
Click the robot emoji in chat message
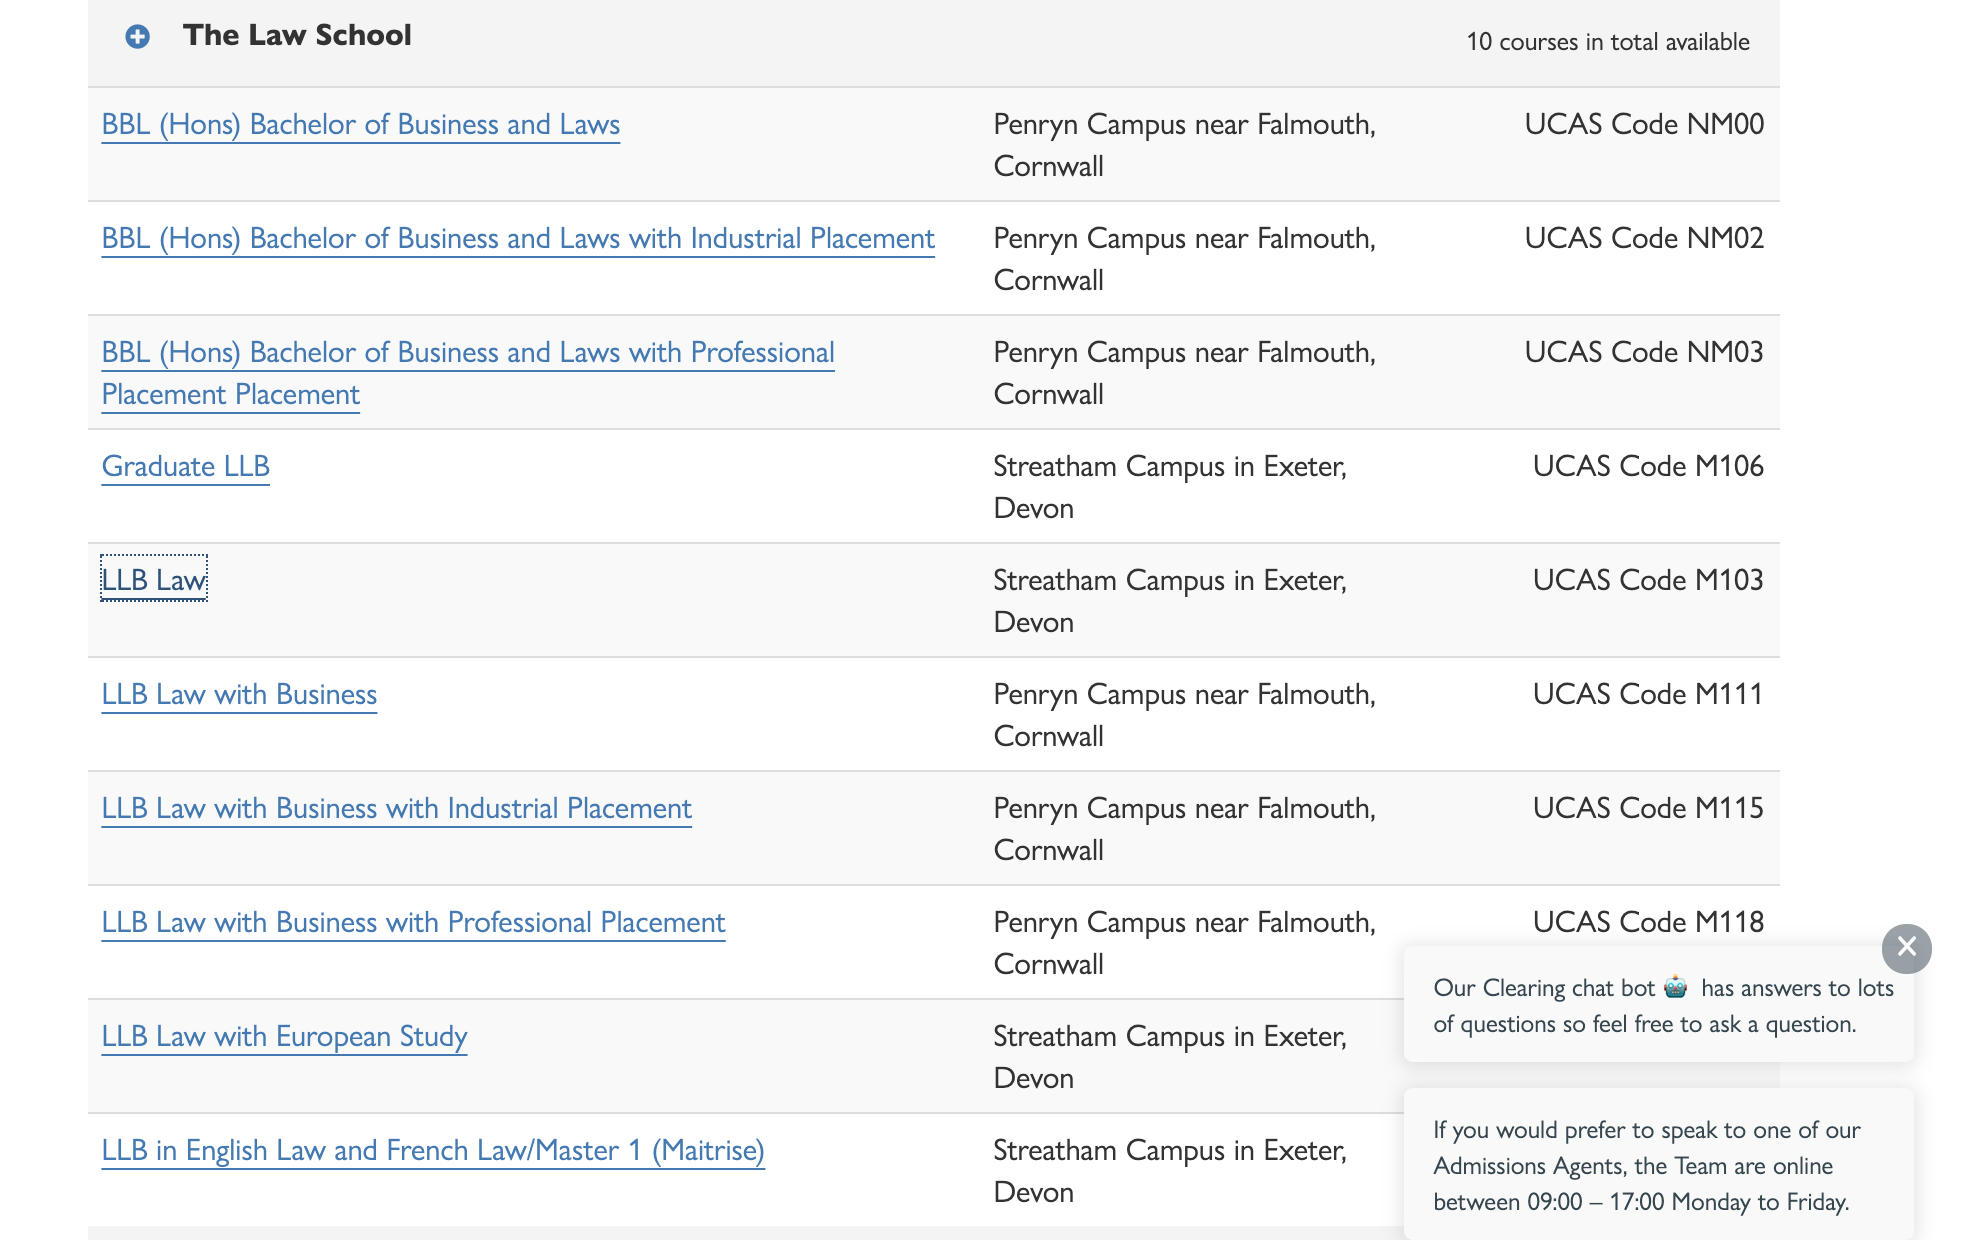click(1676, 988)
